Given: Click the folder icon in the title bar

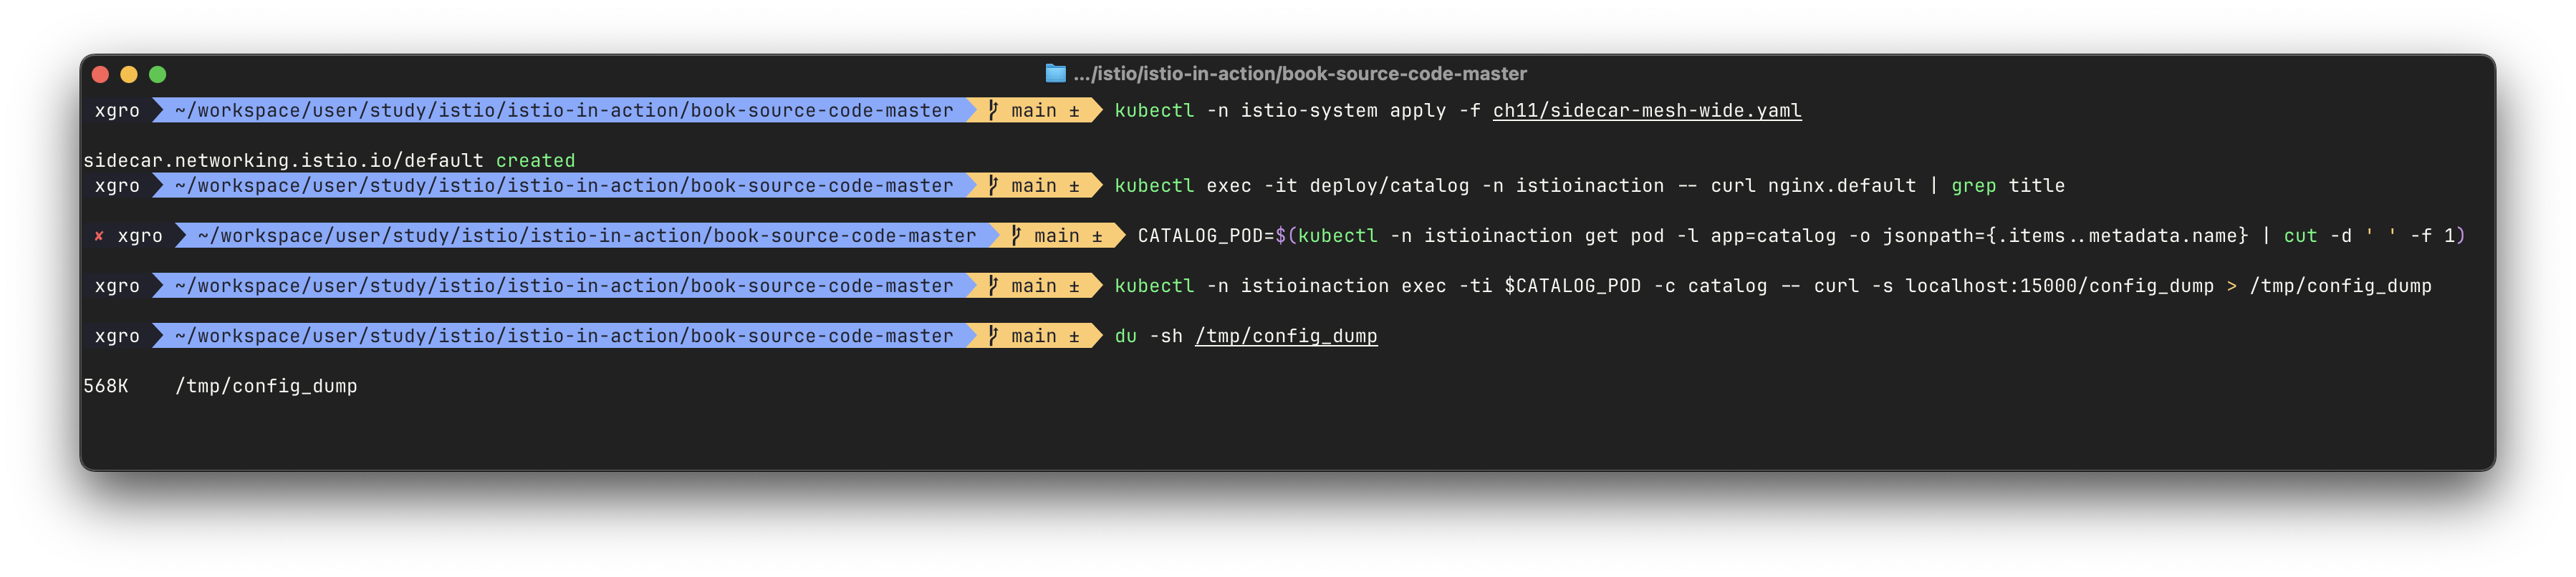Looking at the screenshot, I should click(1055, 73).
